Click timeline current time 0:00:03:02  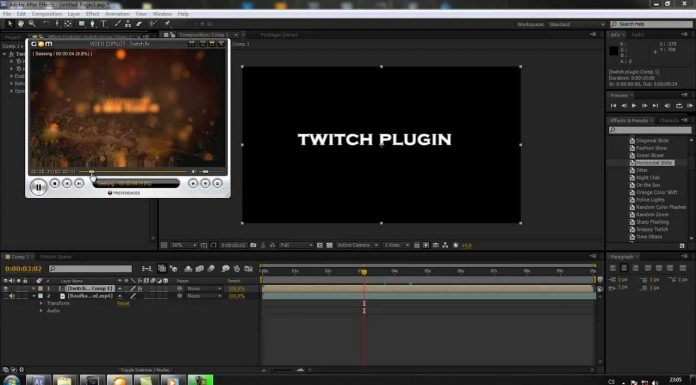pos(23,269)
